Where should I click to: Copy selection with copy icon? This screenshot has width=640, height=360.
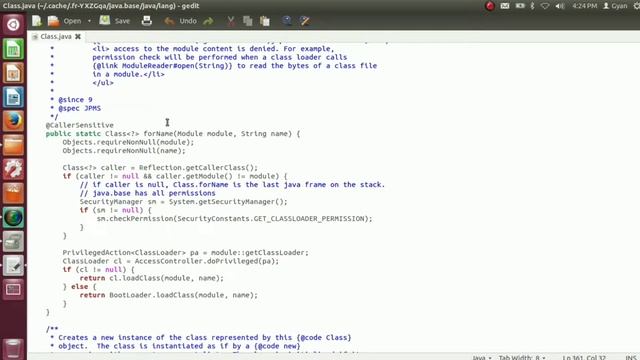pos(247,21)
